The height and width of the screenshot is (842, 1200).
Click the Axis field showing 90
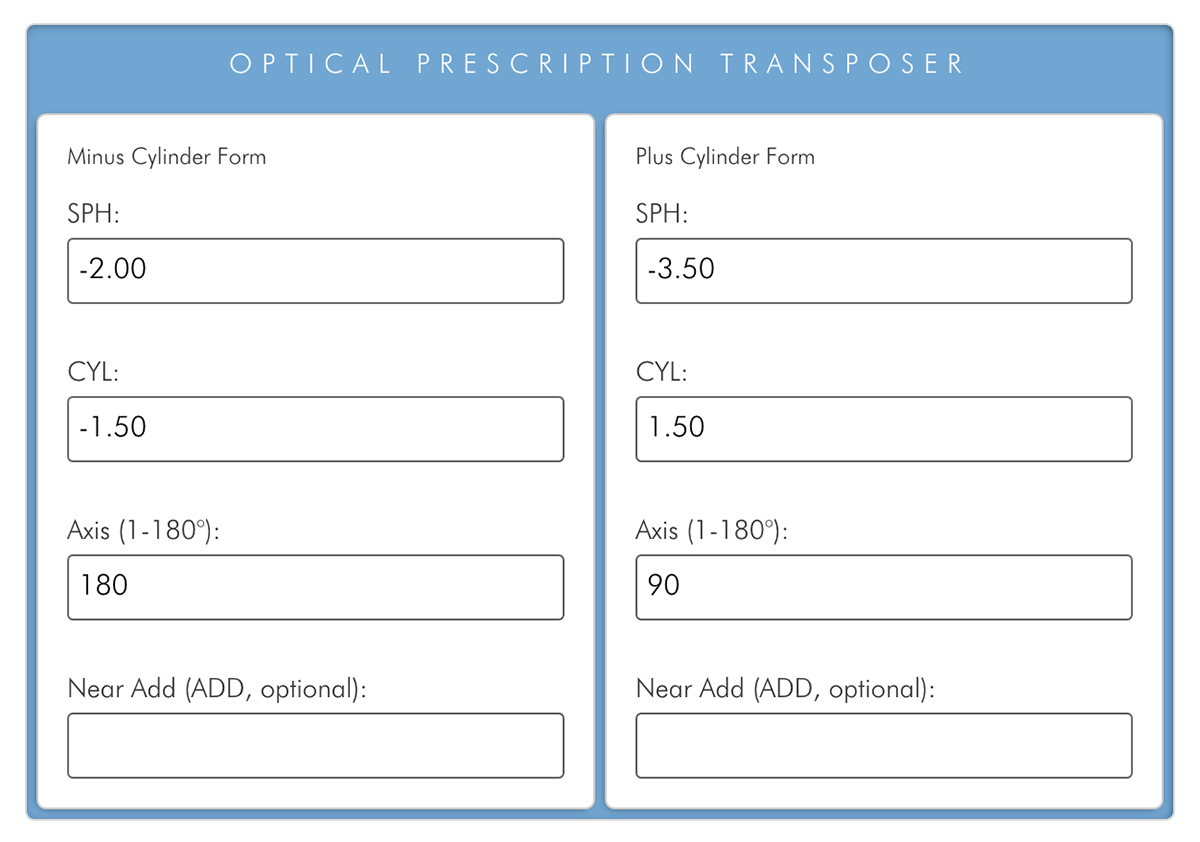883,587
